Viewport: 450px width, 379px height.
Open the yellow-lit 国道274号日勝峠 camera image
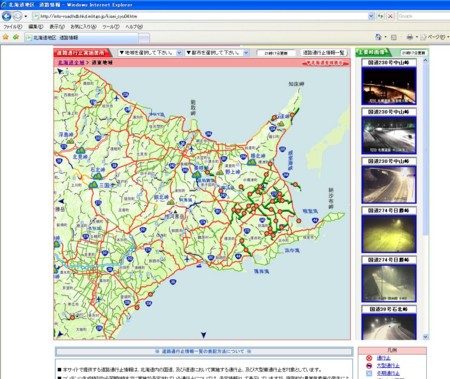coord(389,233)
